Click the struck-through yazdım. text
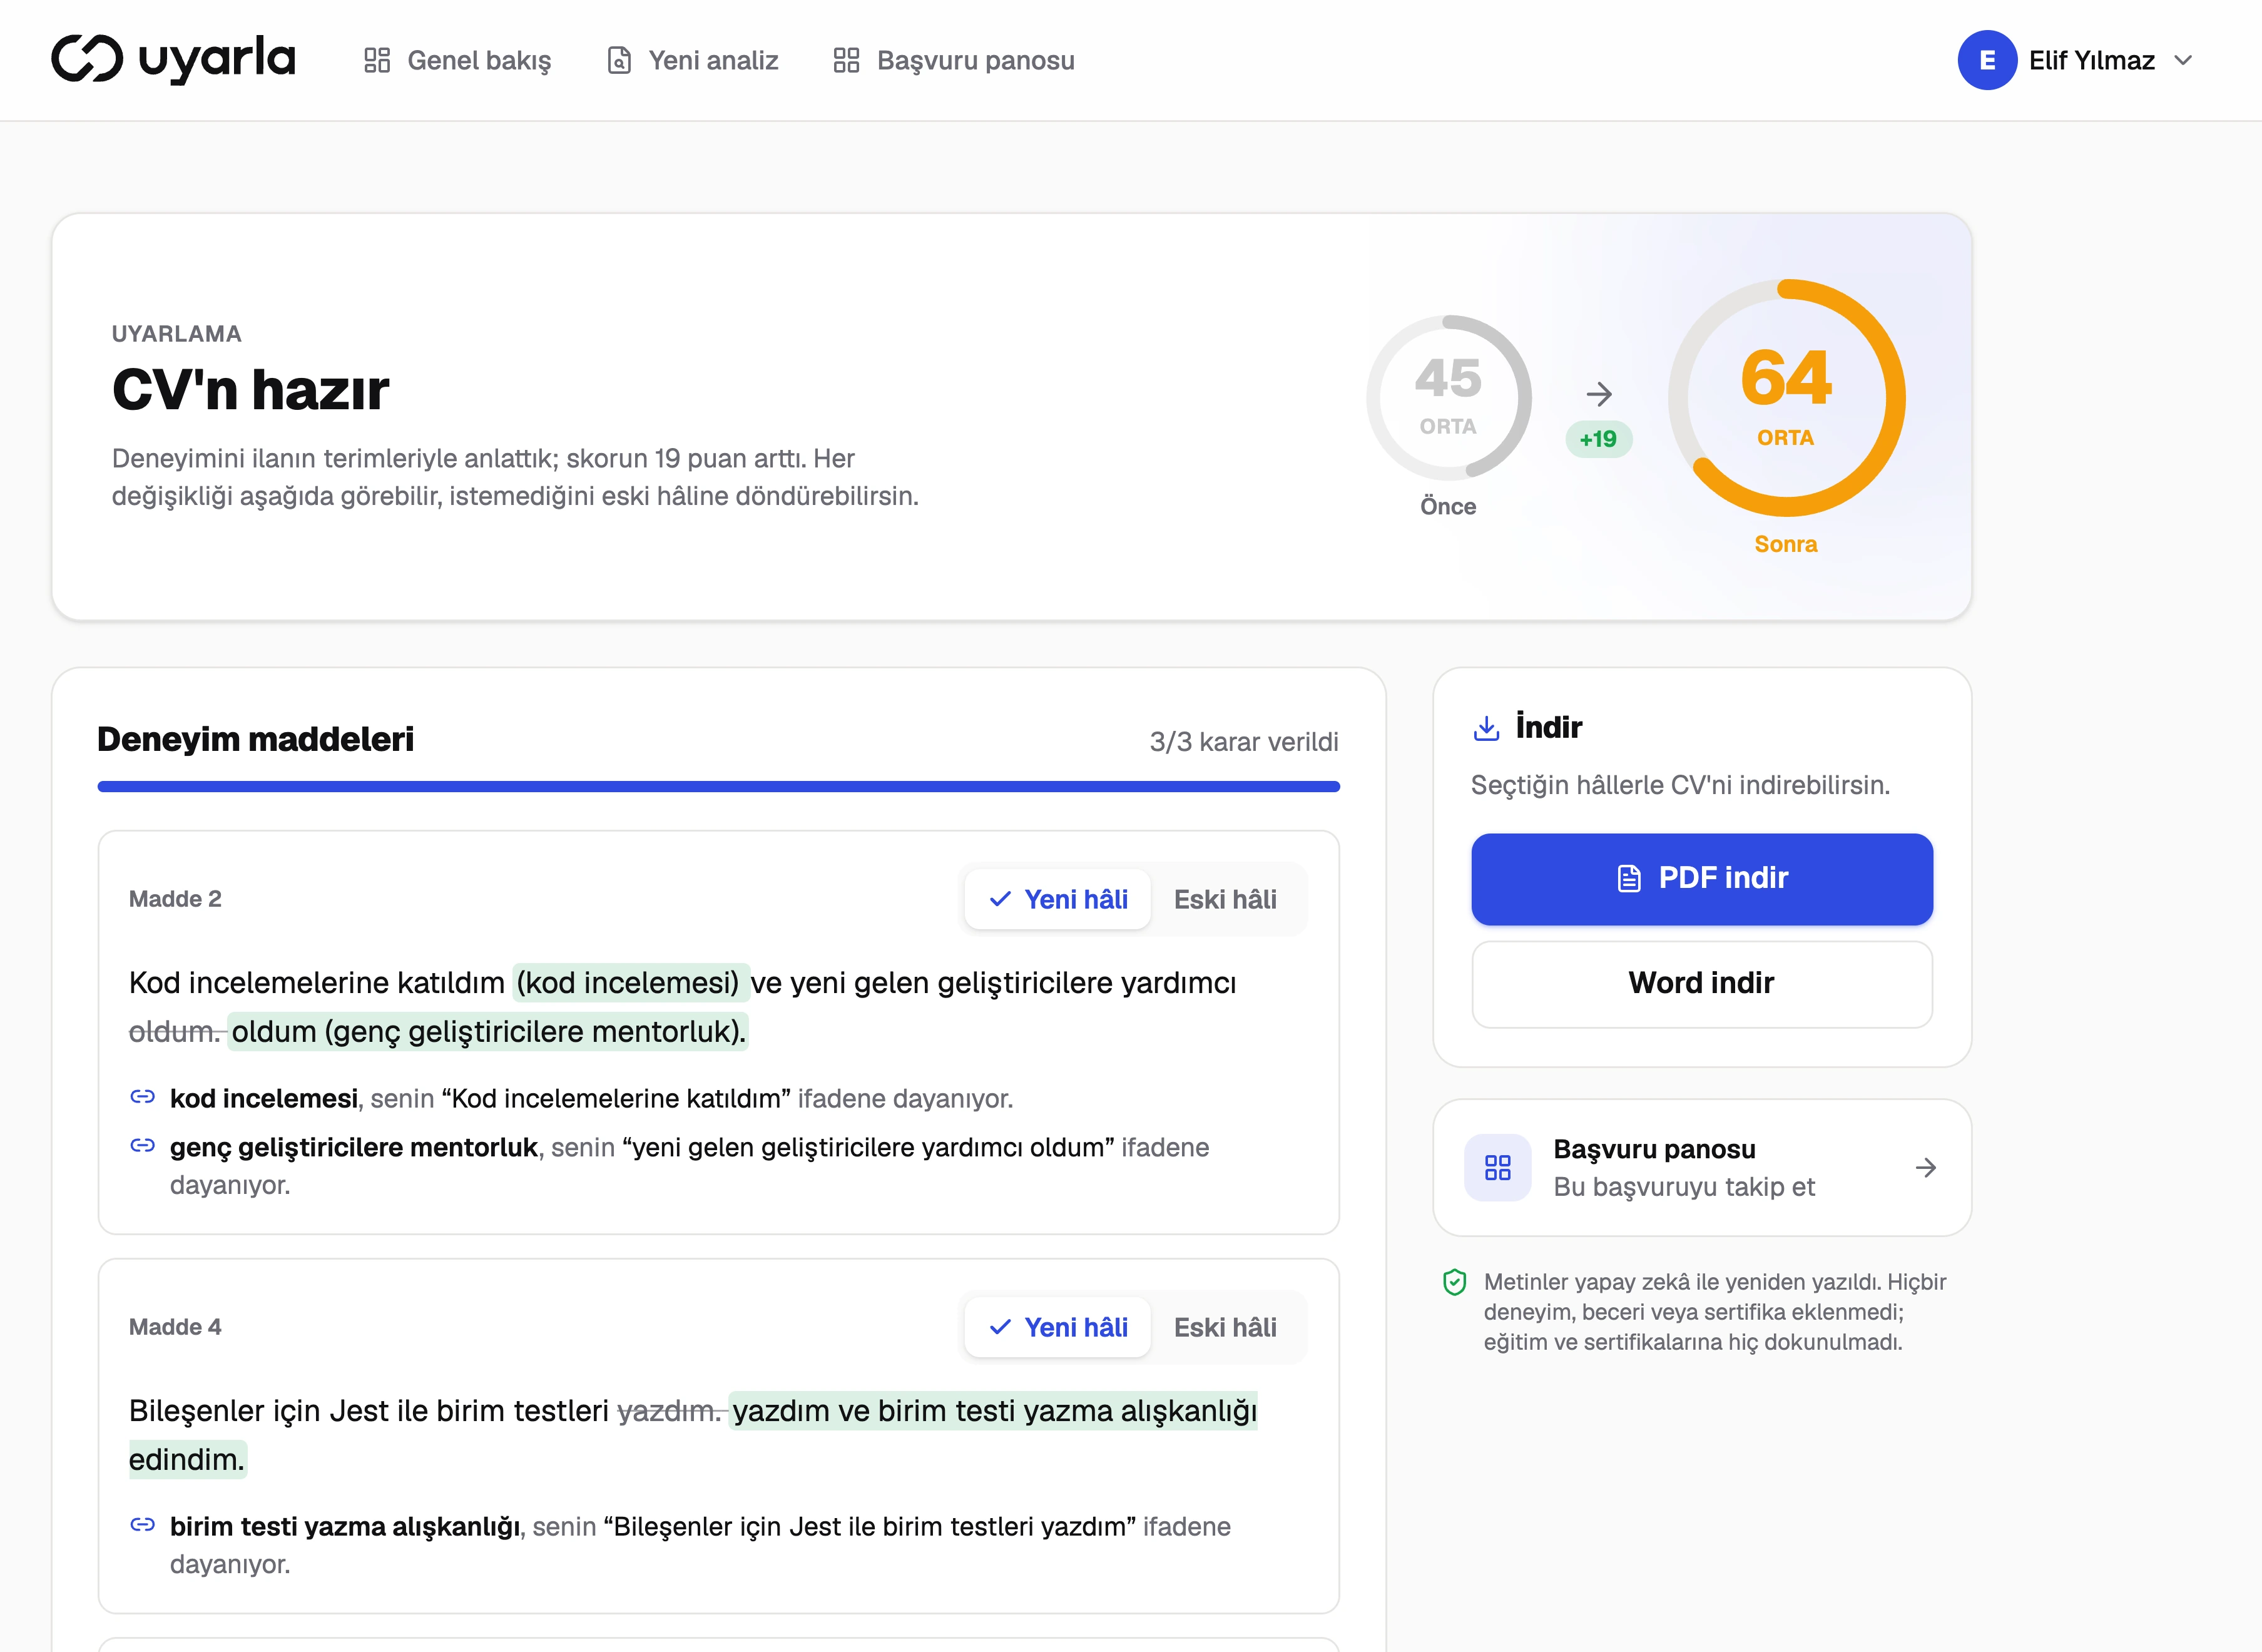 tap(669, 1410)
